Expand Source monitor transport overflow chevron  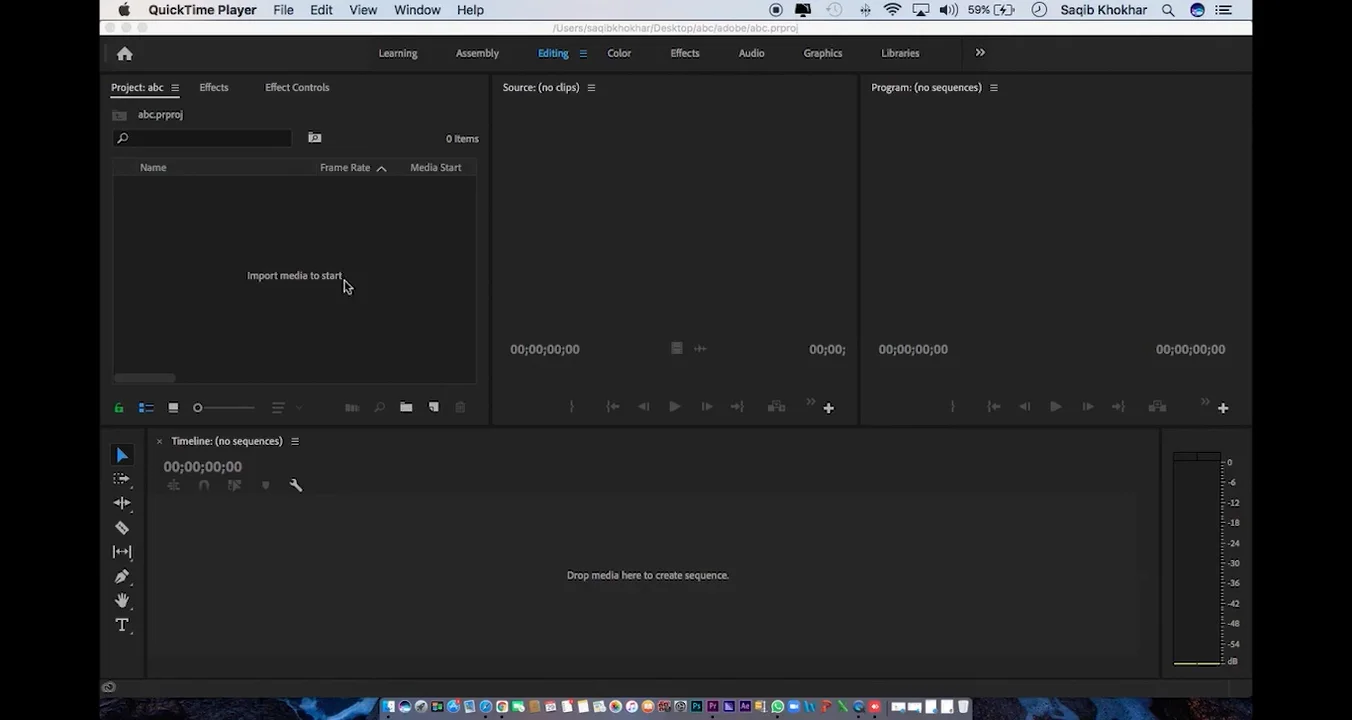point(811,403)
